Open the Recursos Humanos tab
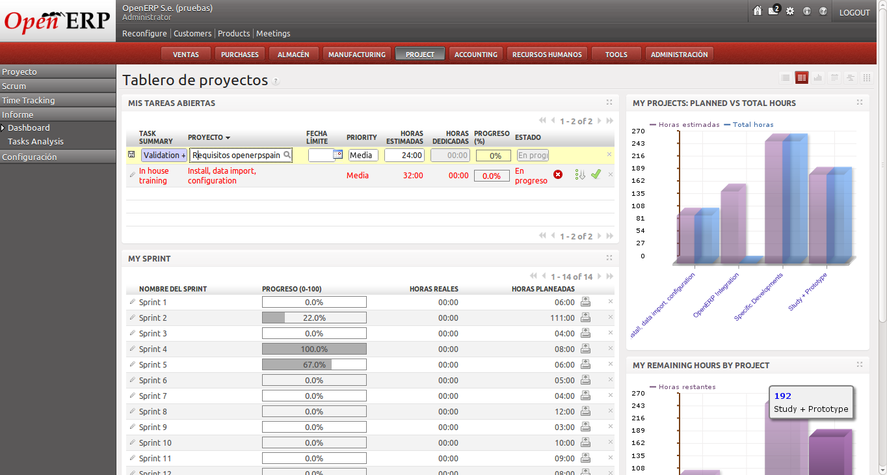This screenshot has width=887, height=475. pyautogui.click(x=547, y=54)
